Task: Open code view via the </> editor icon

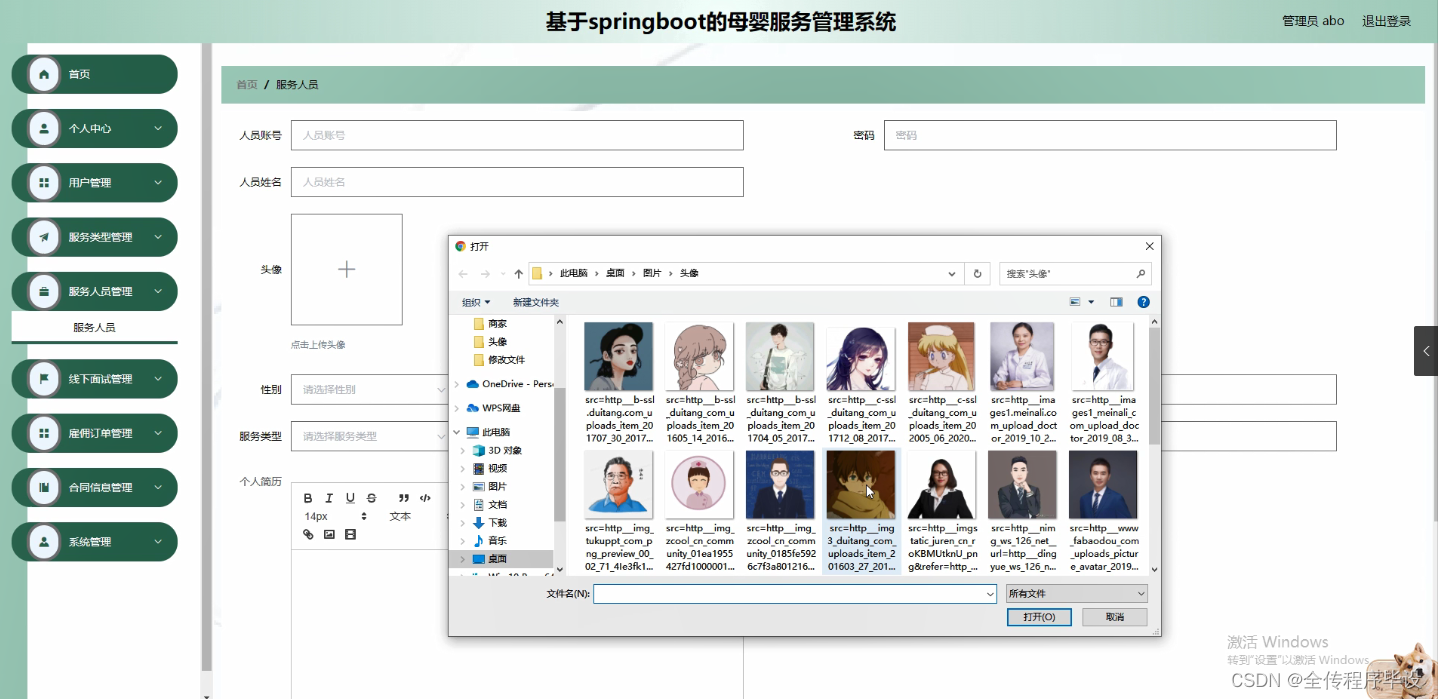Action: click(425, 497)
